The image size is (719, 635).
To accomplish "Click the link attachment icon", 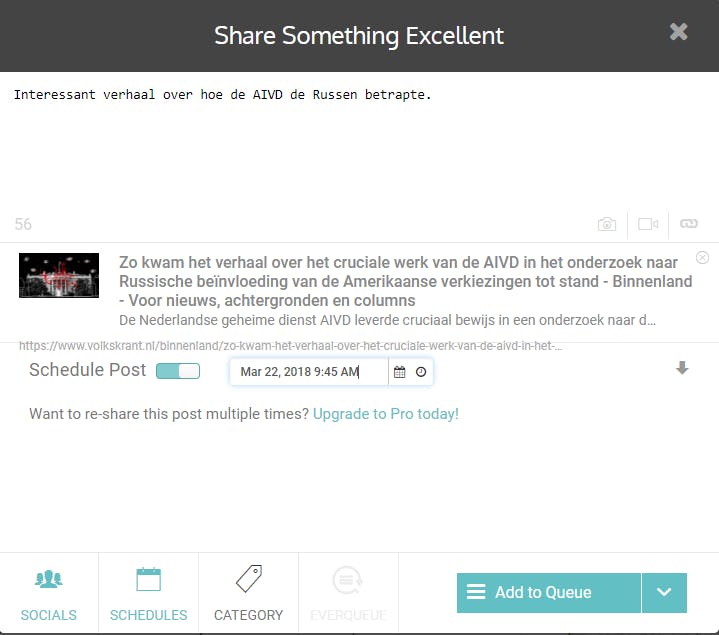I will [x=689, y=224].
